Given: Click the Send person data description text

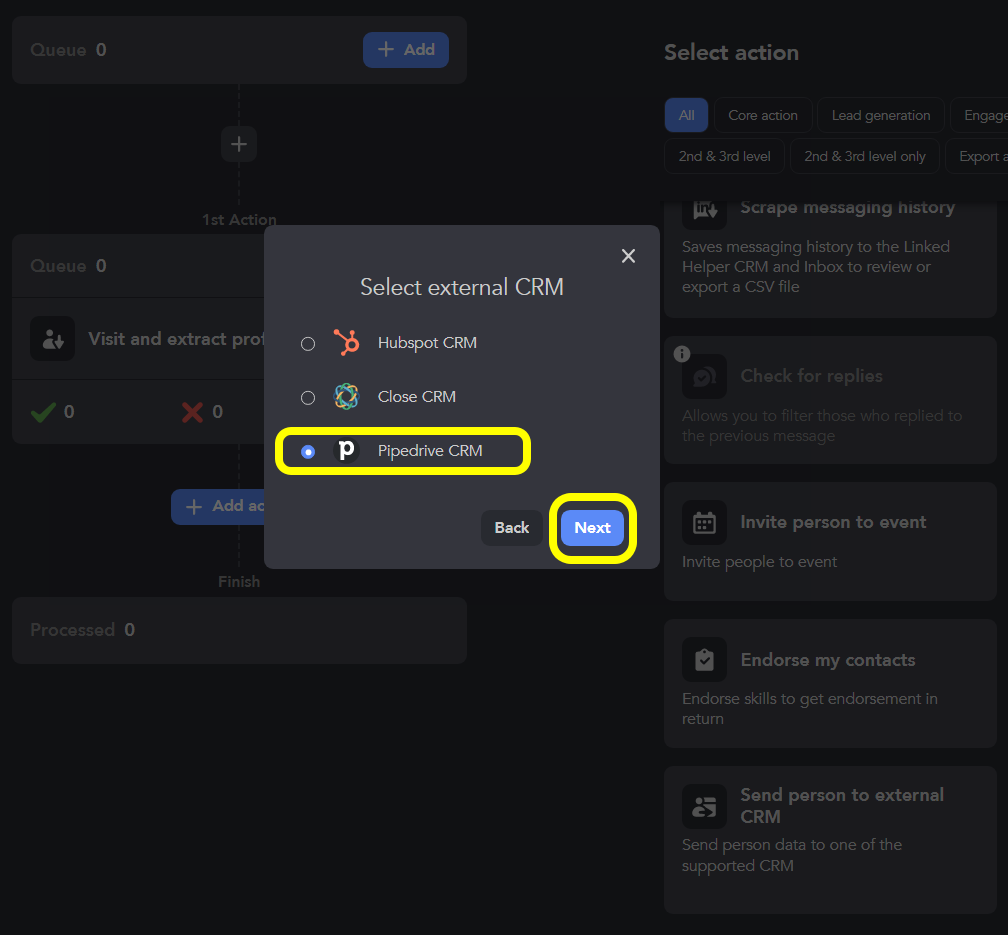Looking at the screenshot, I should [x=792, y=855].
